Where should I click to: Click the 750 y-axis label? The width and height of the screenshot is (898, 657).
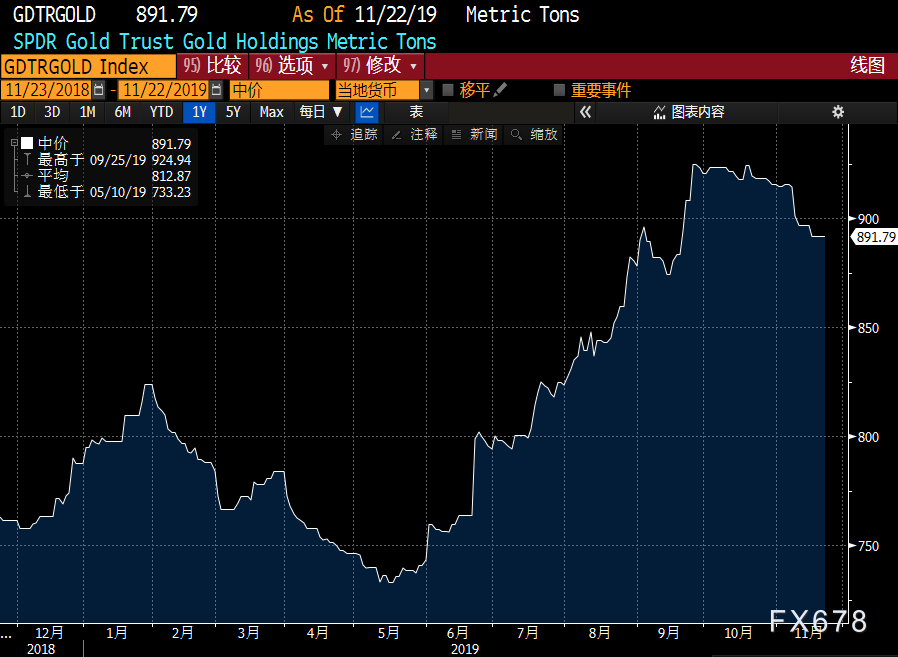point(868,546)
